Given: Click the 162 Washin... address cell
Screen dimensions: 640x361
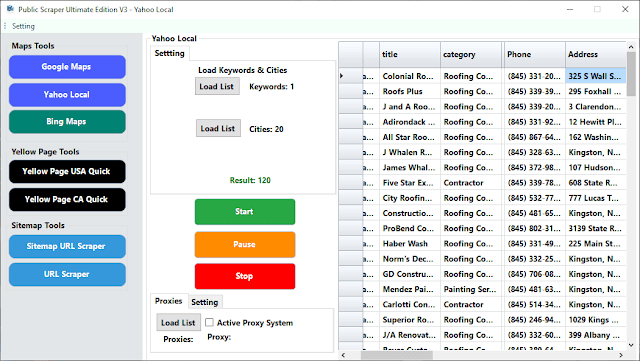Looking at the screenshot, I should click(x=596, y=137).
